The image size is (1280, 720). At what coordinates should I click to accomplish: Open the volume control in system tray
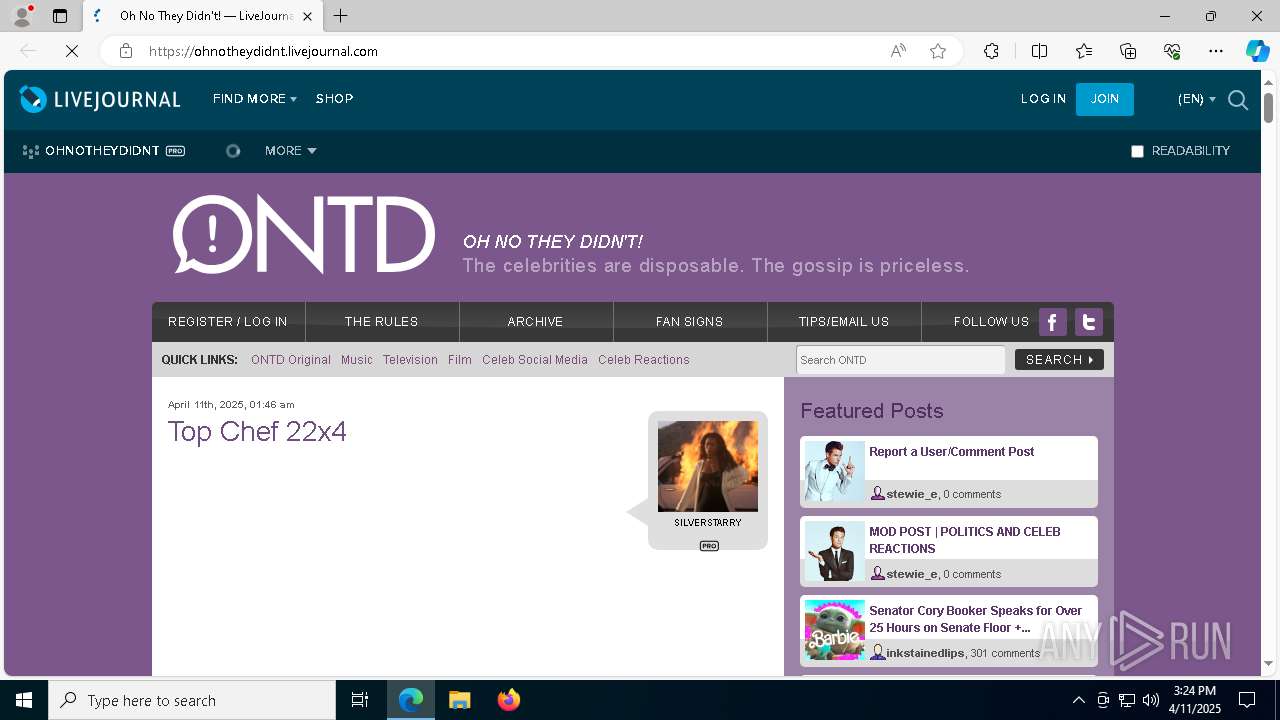pyautogui.click(x=1151, y=700)
